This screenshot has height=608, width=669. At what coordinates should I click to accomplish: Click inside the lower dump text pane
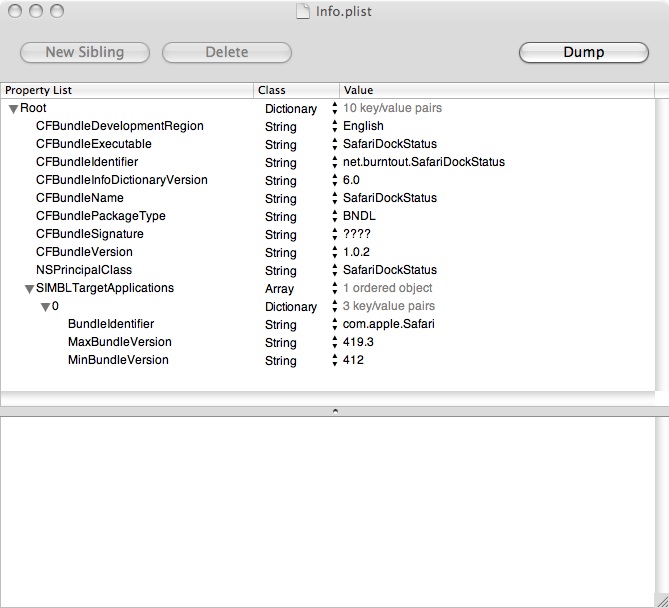(328, 512)
